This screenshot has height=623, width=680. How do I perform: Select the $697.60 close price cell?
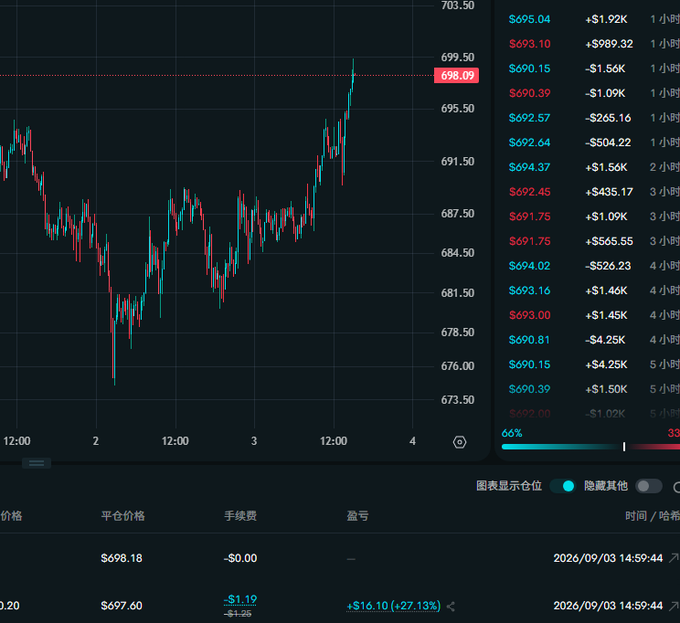(121, 606)
